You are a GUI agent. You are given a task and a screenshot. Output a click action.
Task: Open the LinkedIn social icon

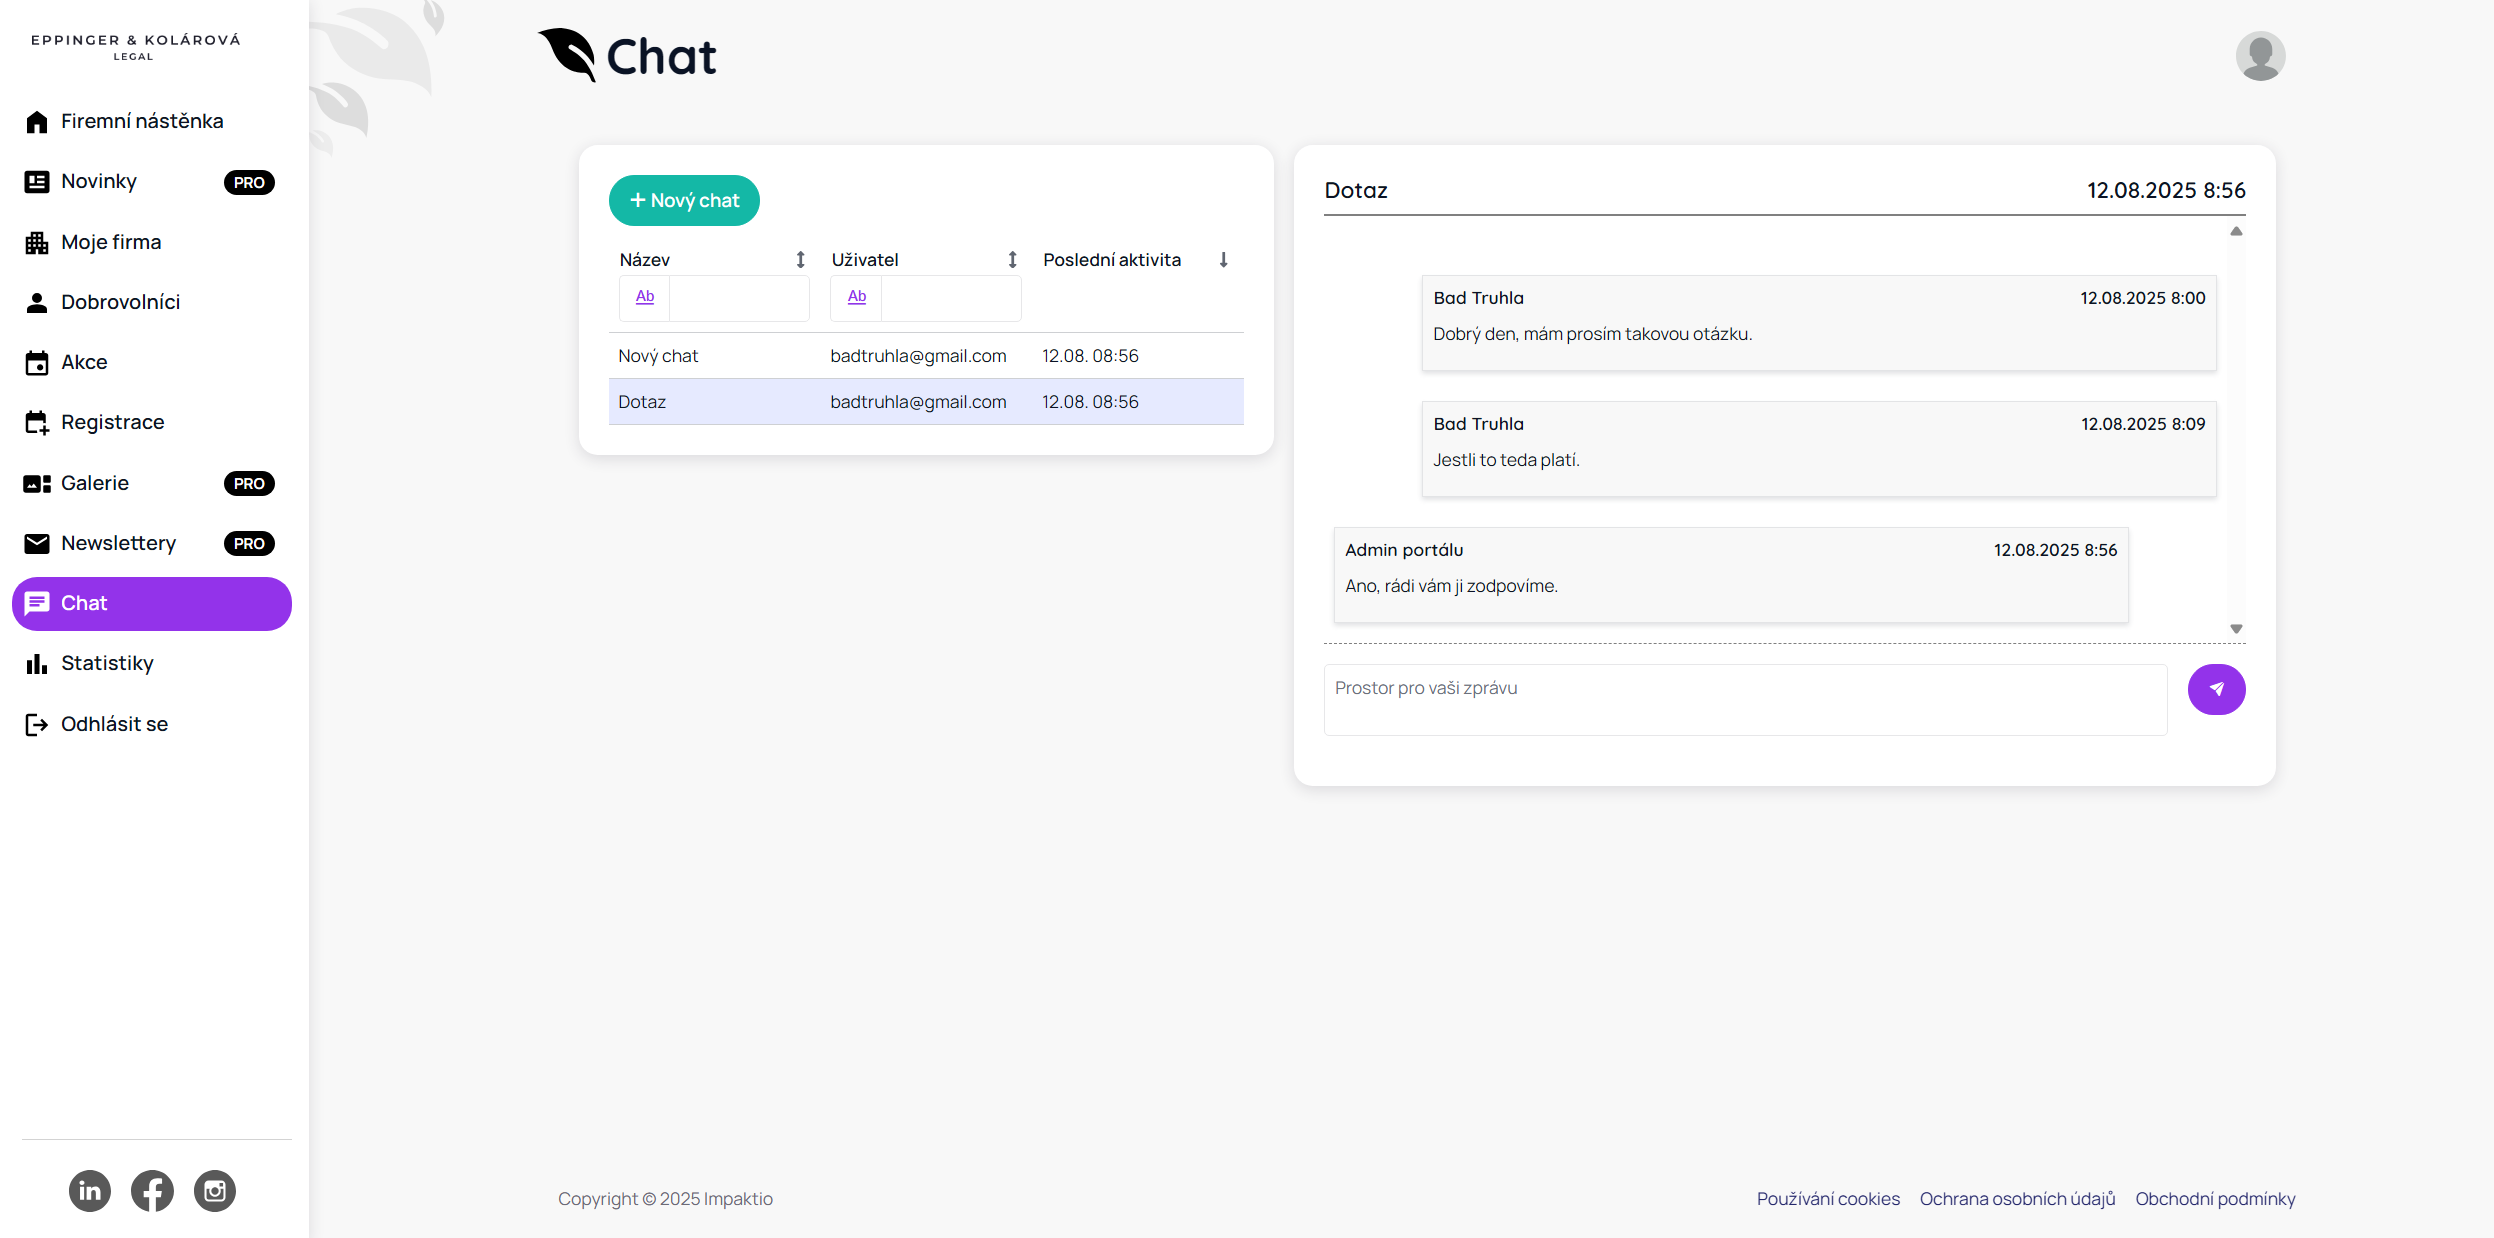click(90, 1191)
